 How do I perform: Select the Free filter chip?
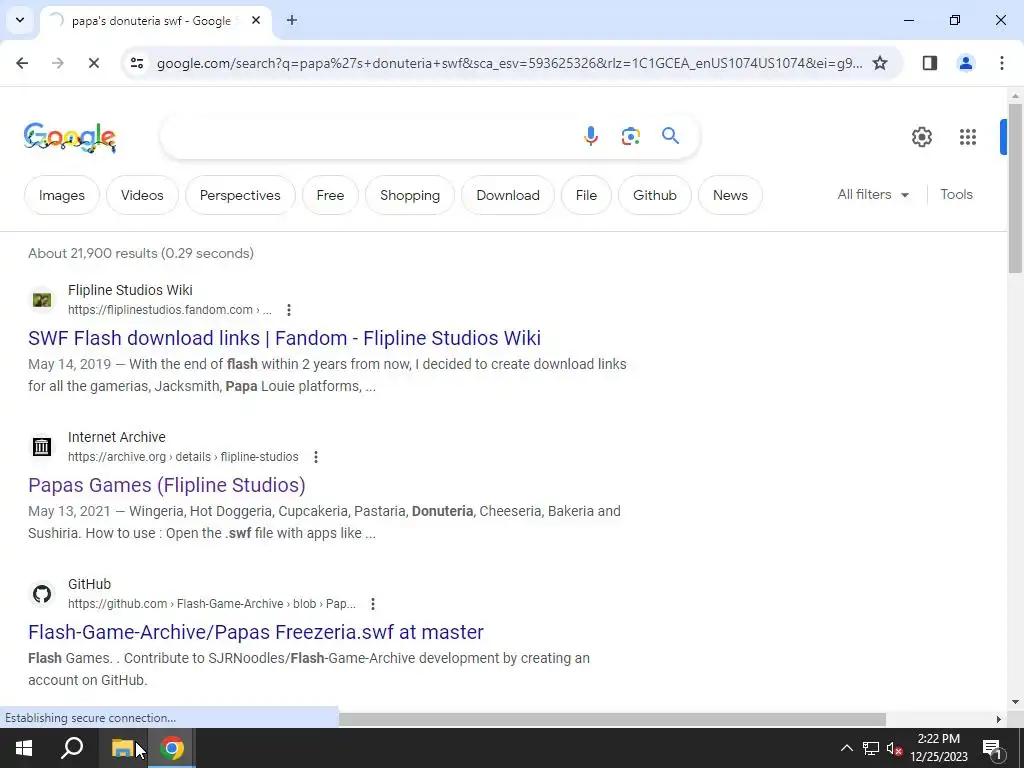[330, 195]
